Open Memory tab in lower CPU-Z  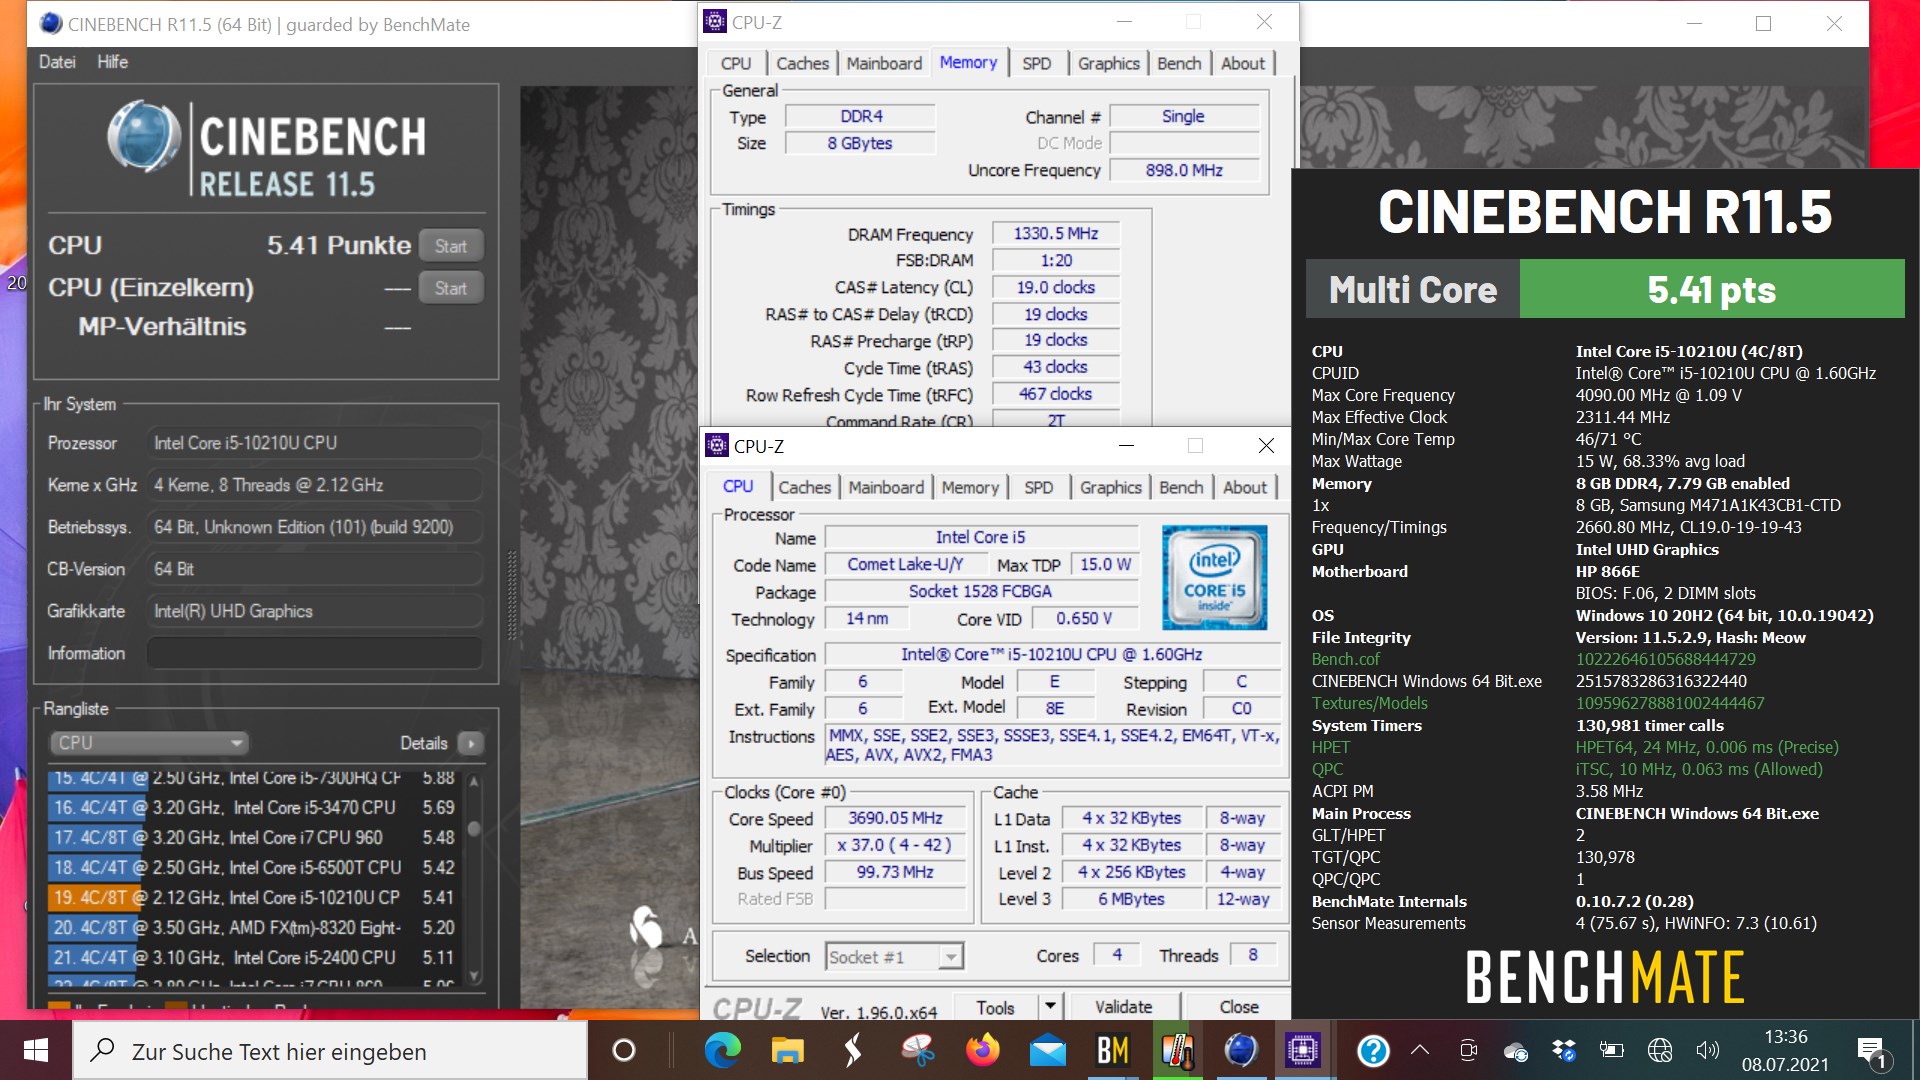970,487
